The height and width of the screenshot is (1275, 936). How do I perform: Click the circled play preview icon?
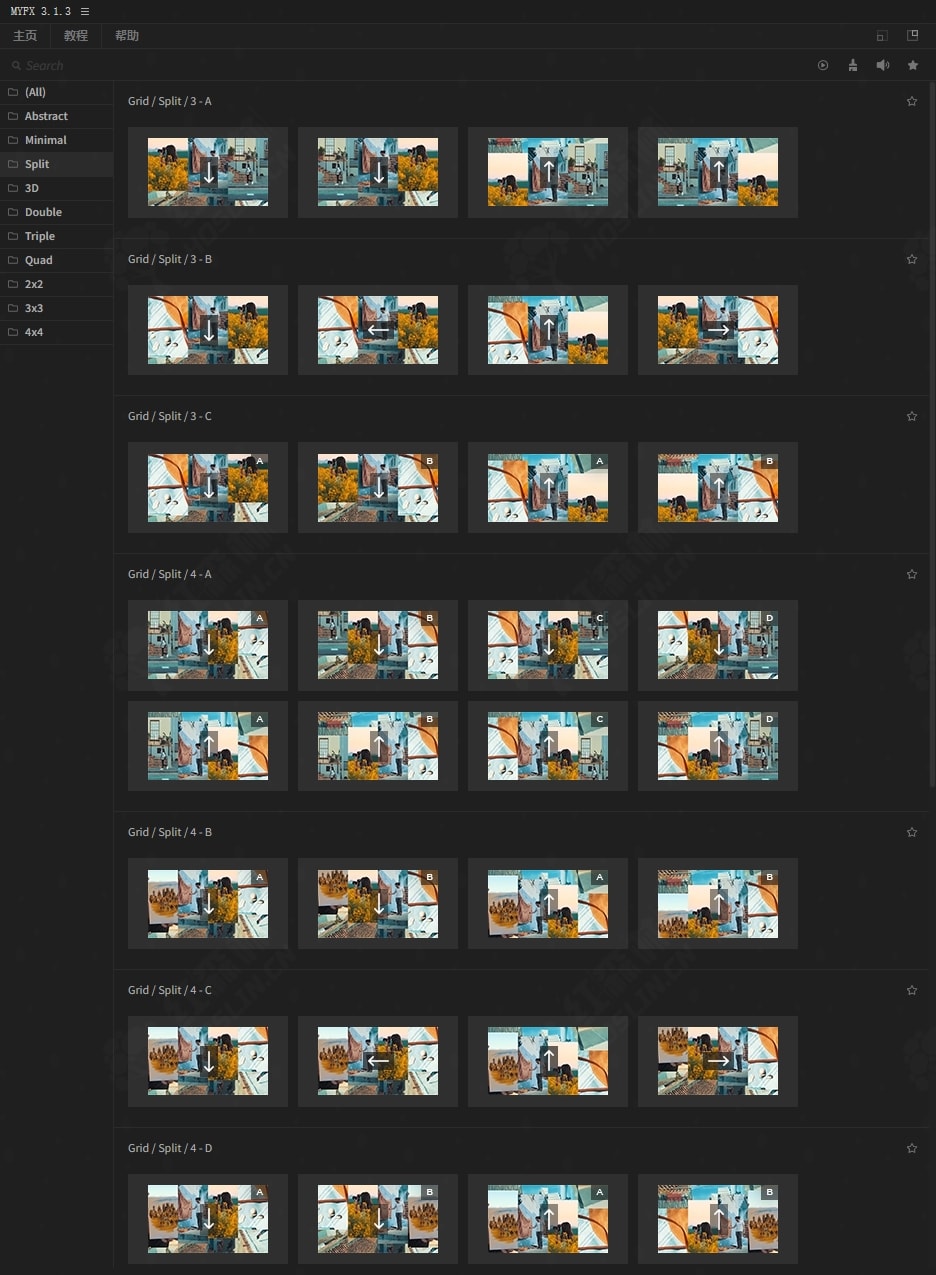click(823, 65)
